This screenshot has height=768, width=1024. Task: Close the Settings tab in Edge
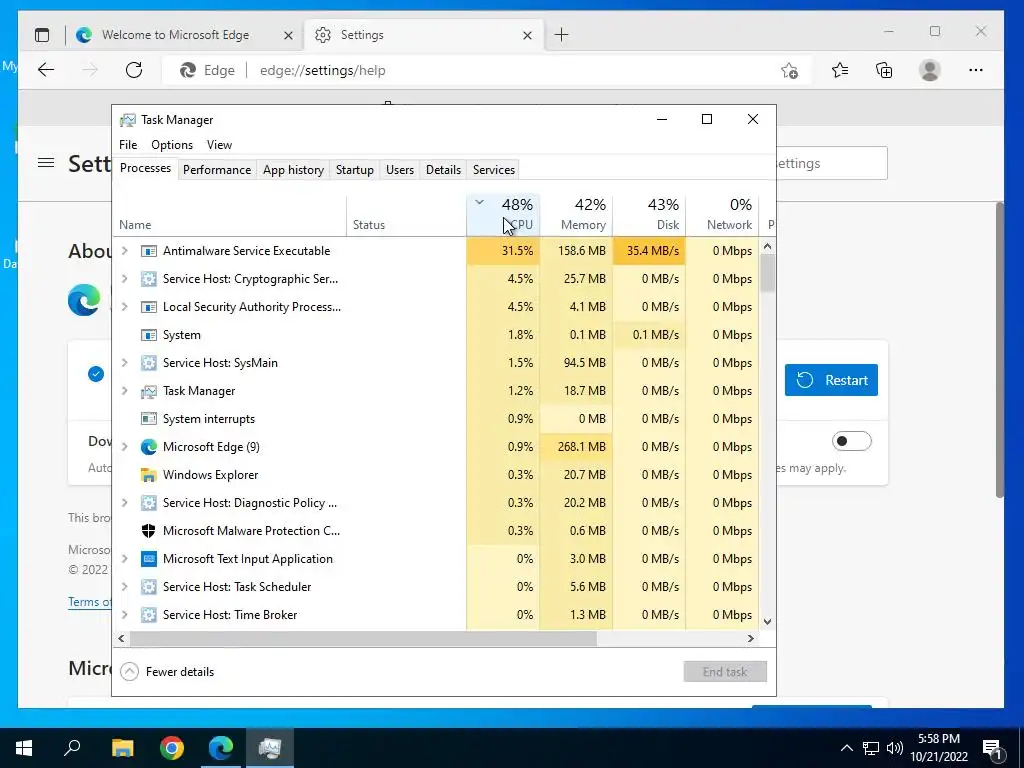528,36
